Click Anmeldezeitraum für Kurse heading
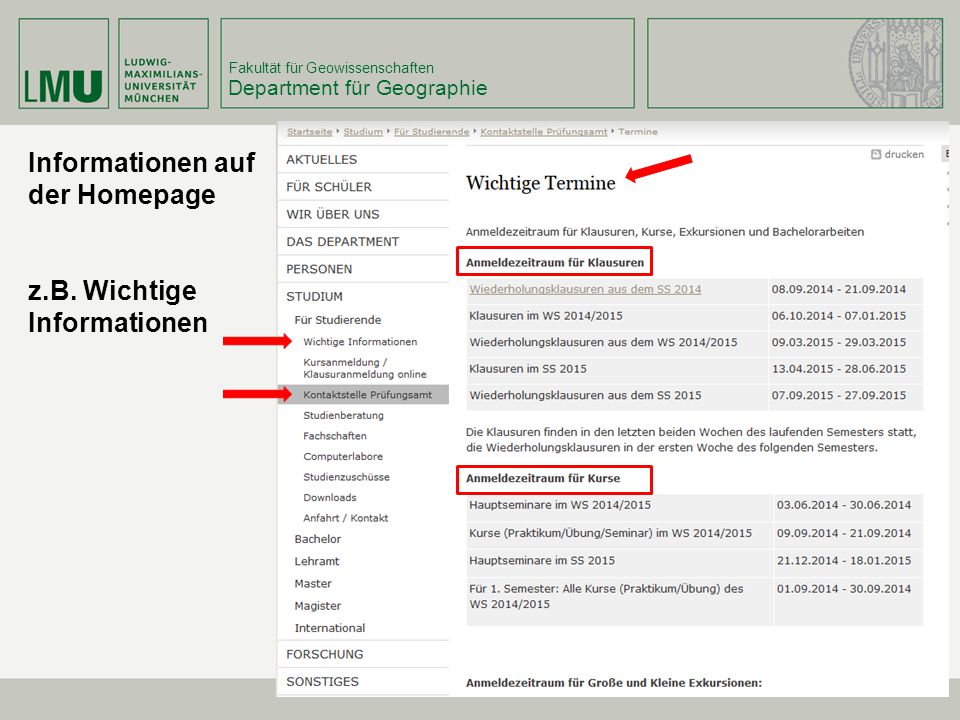960x720 pixels. [543, 478]
